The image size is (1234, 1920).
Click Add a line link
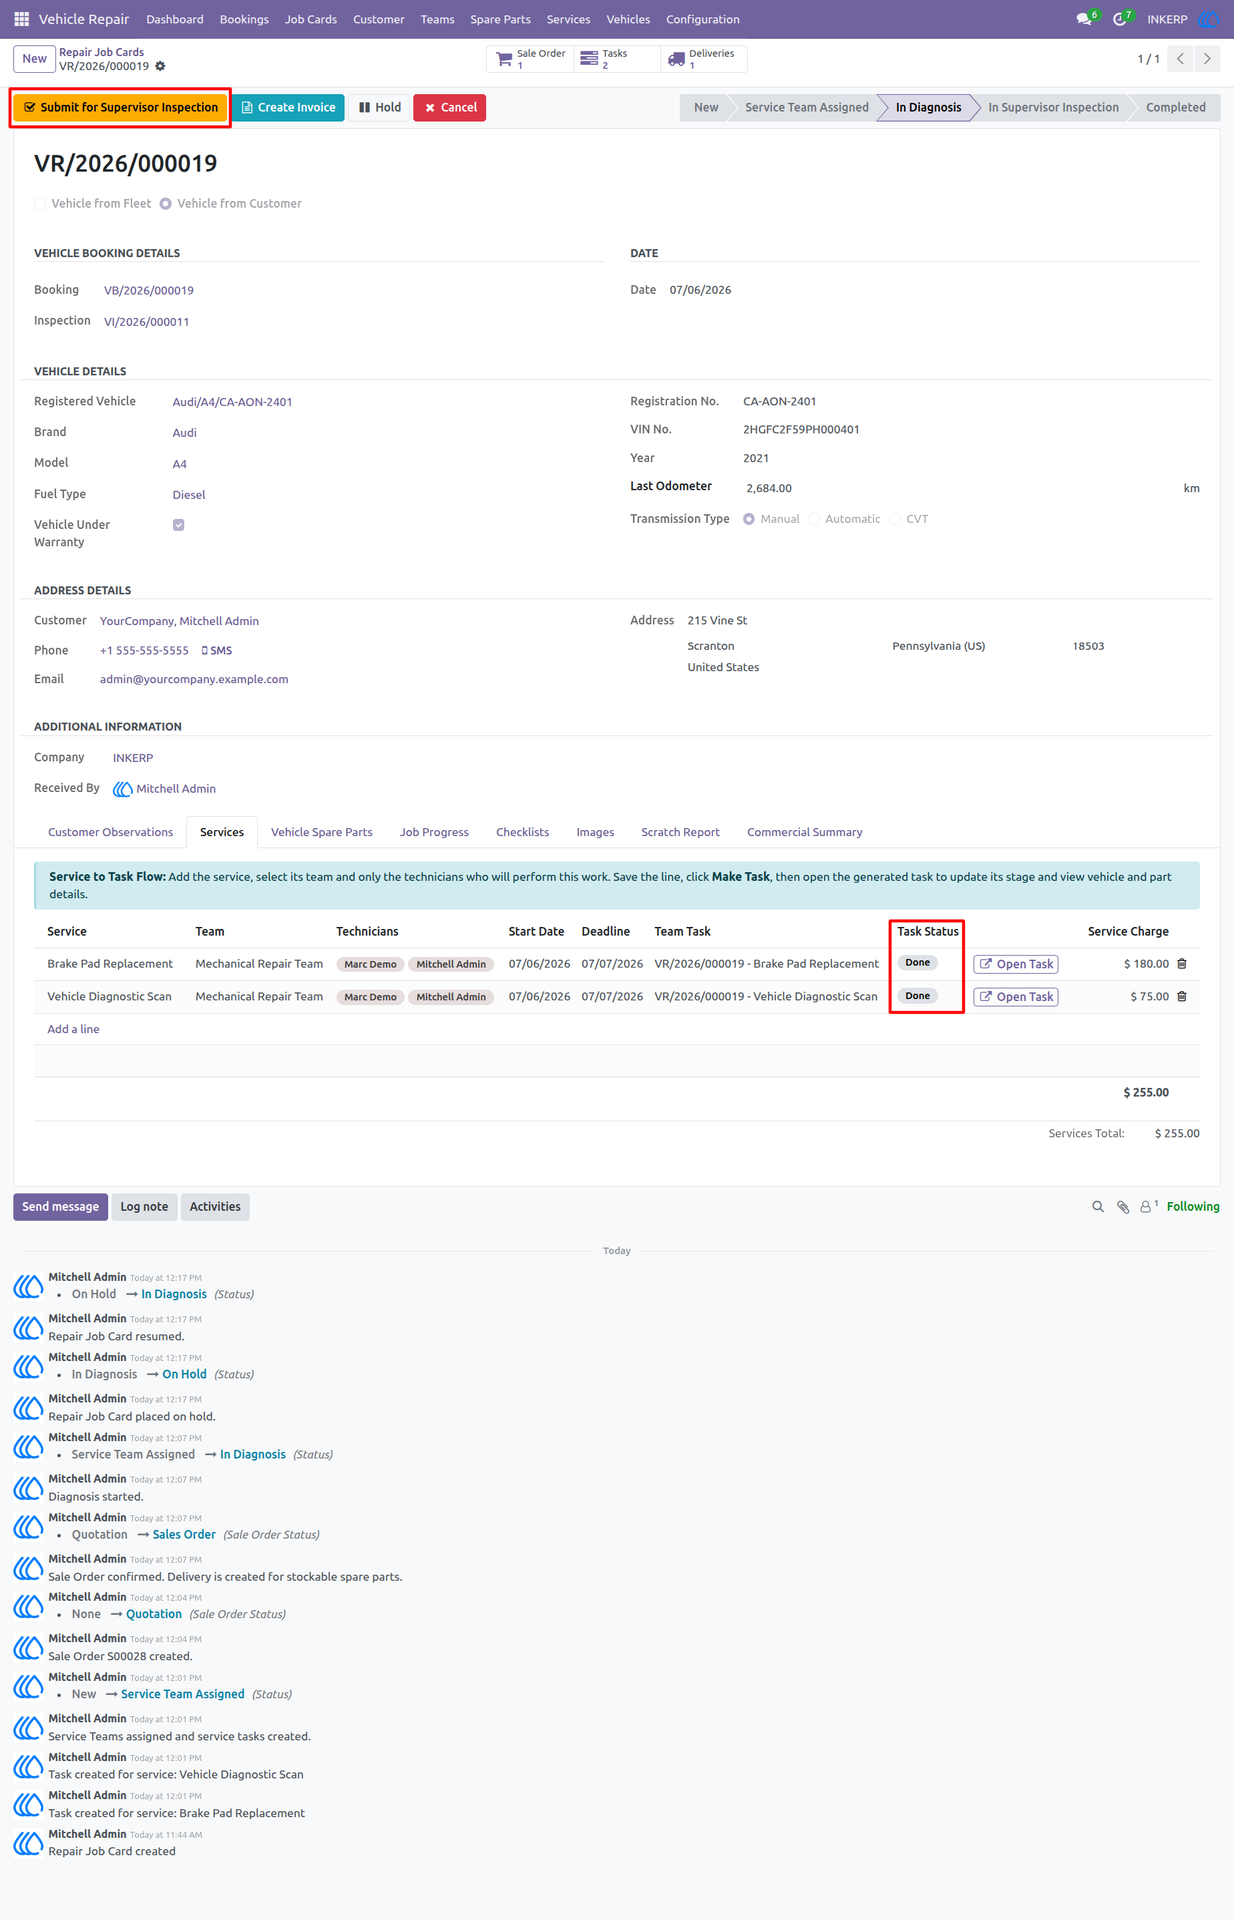[x=73, y=1029]
